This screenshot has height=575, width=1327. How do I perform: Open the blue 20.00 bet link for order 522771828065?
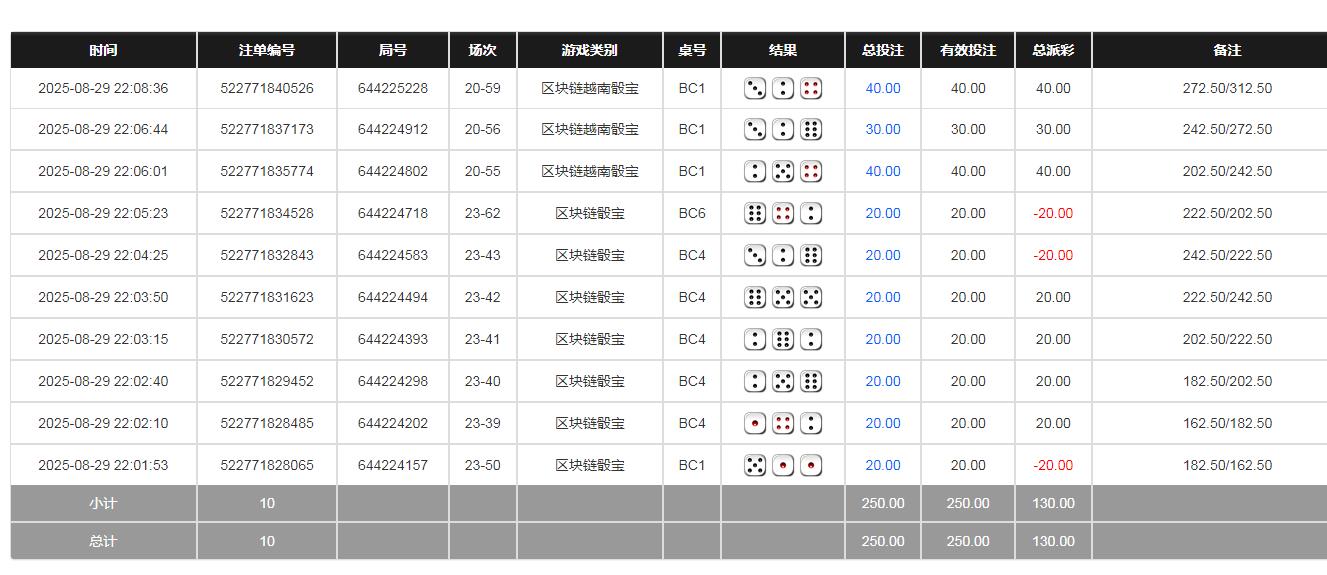[x=882, y=466]
